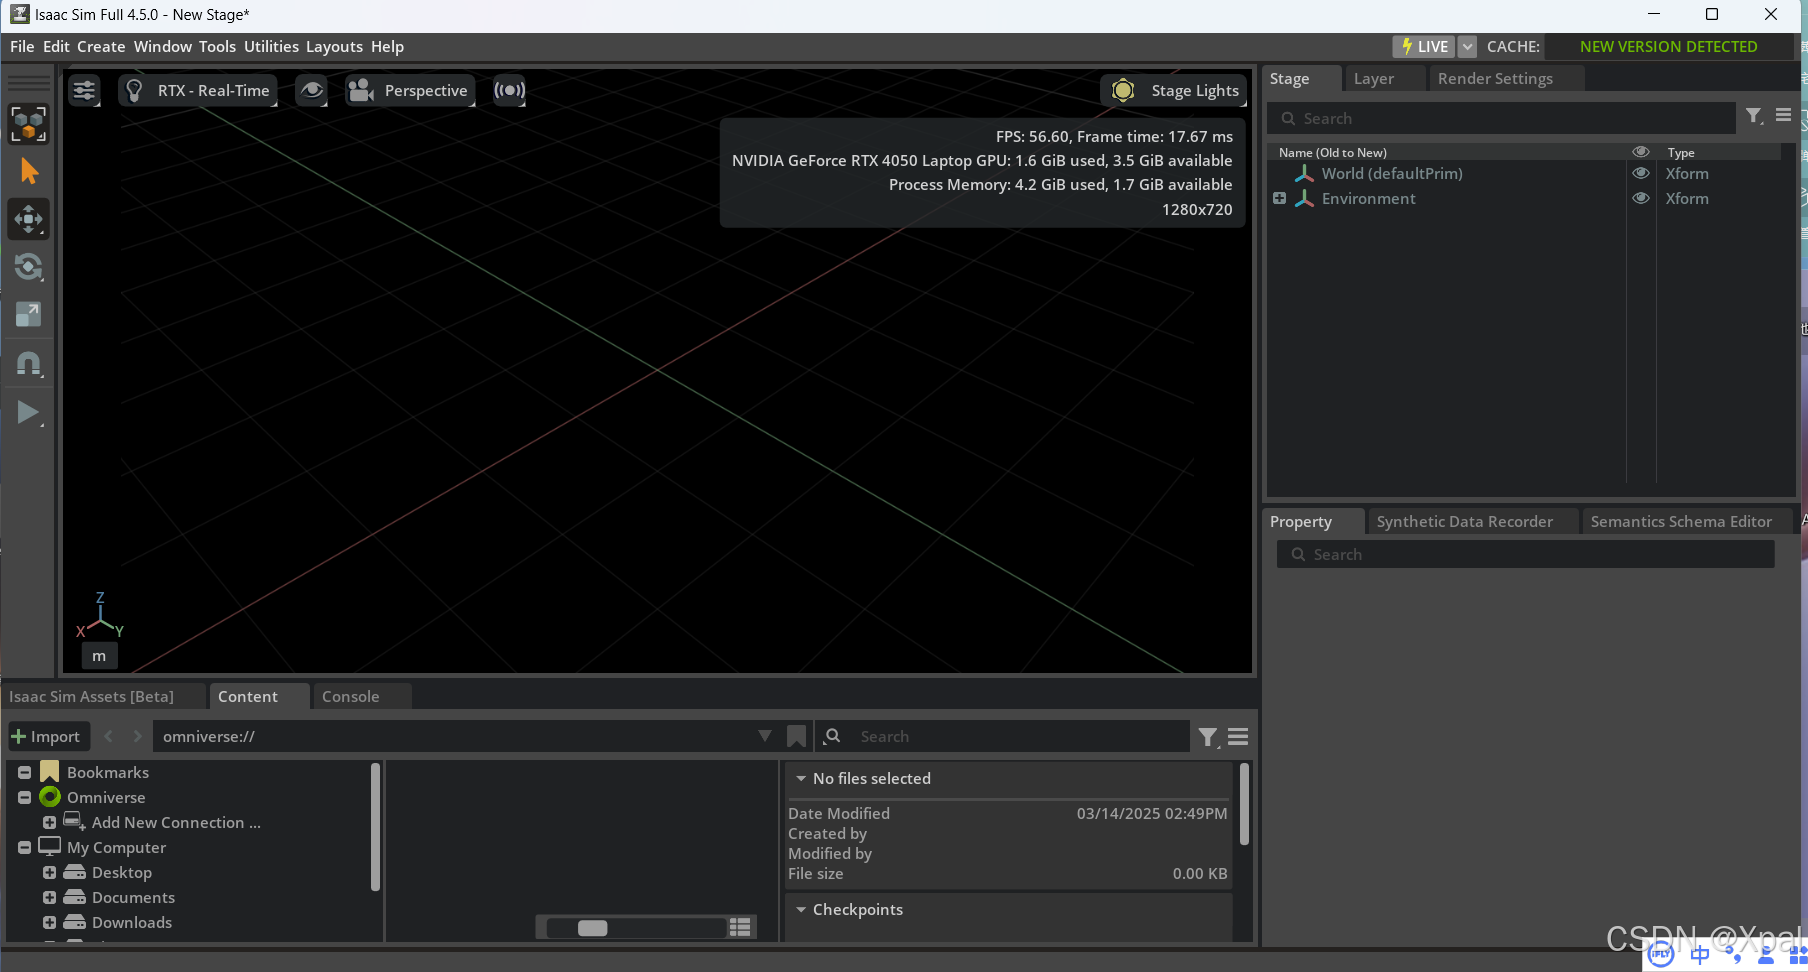Start simulation with the Play button
This screenshot has width=1808, height=972.
coord(28,412)
